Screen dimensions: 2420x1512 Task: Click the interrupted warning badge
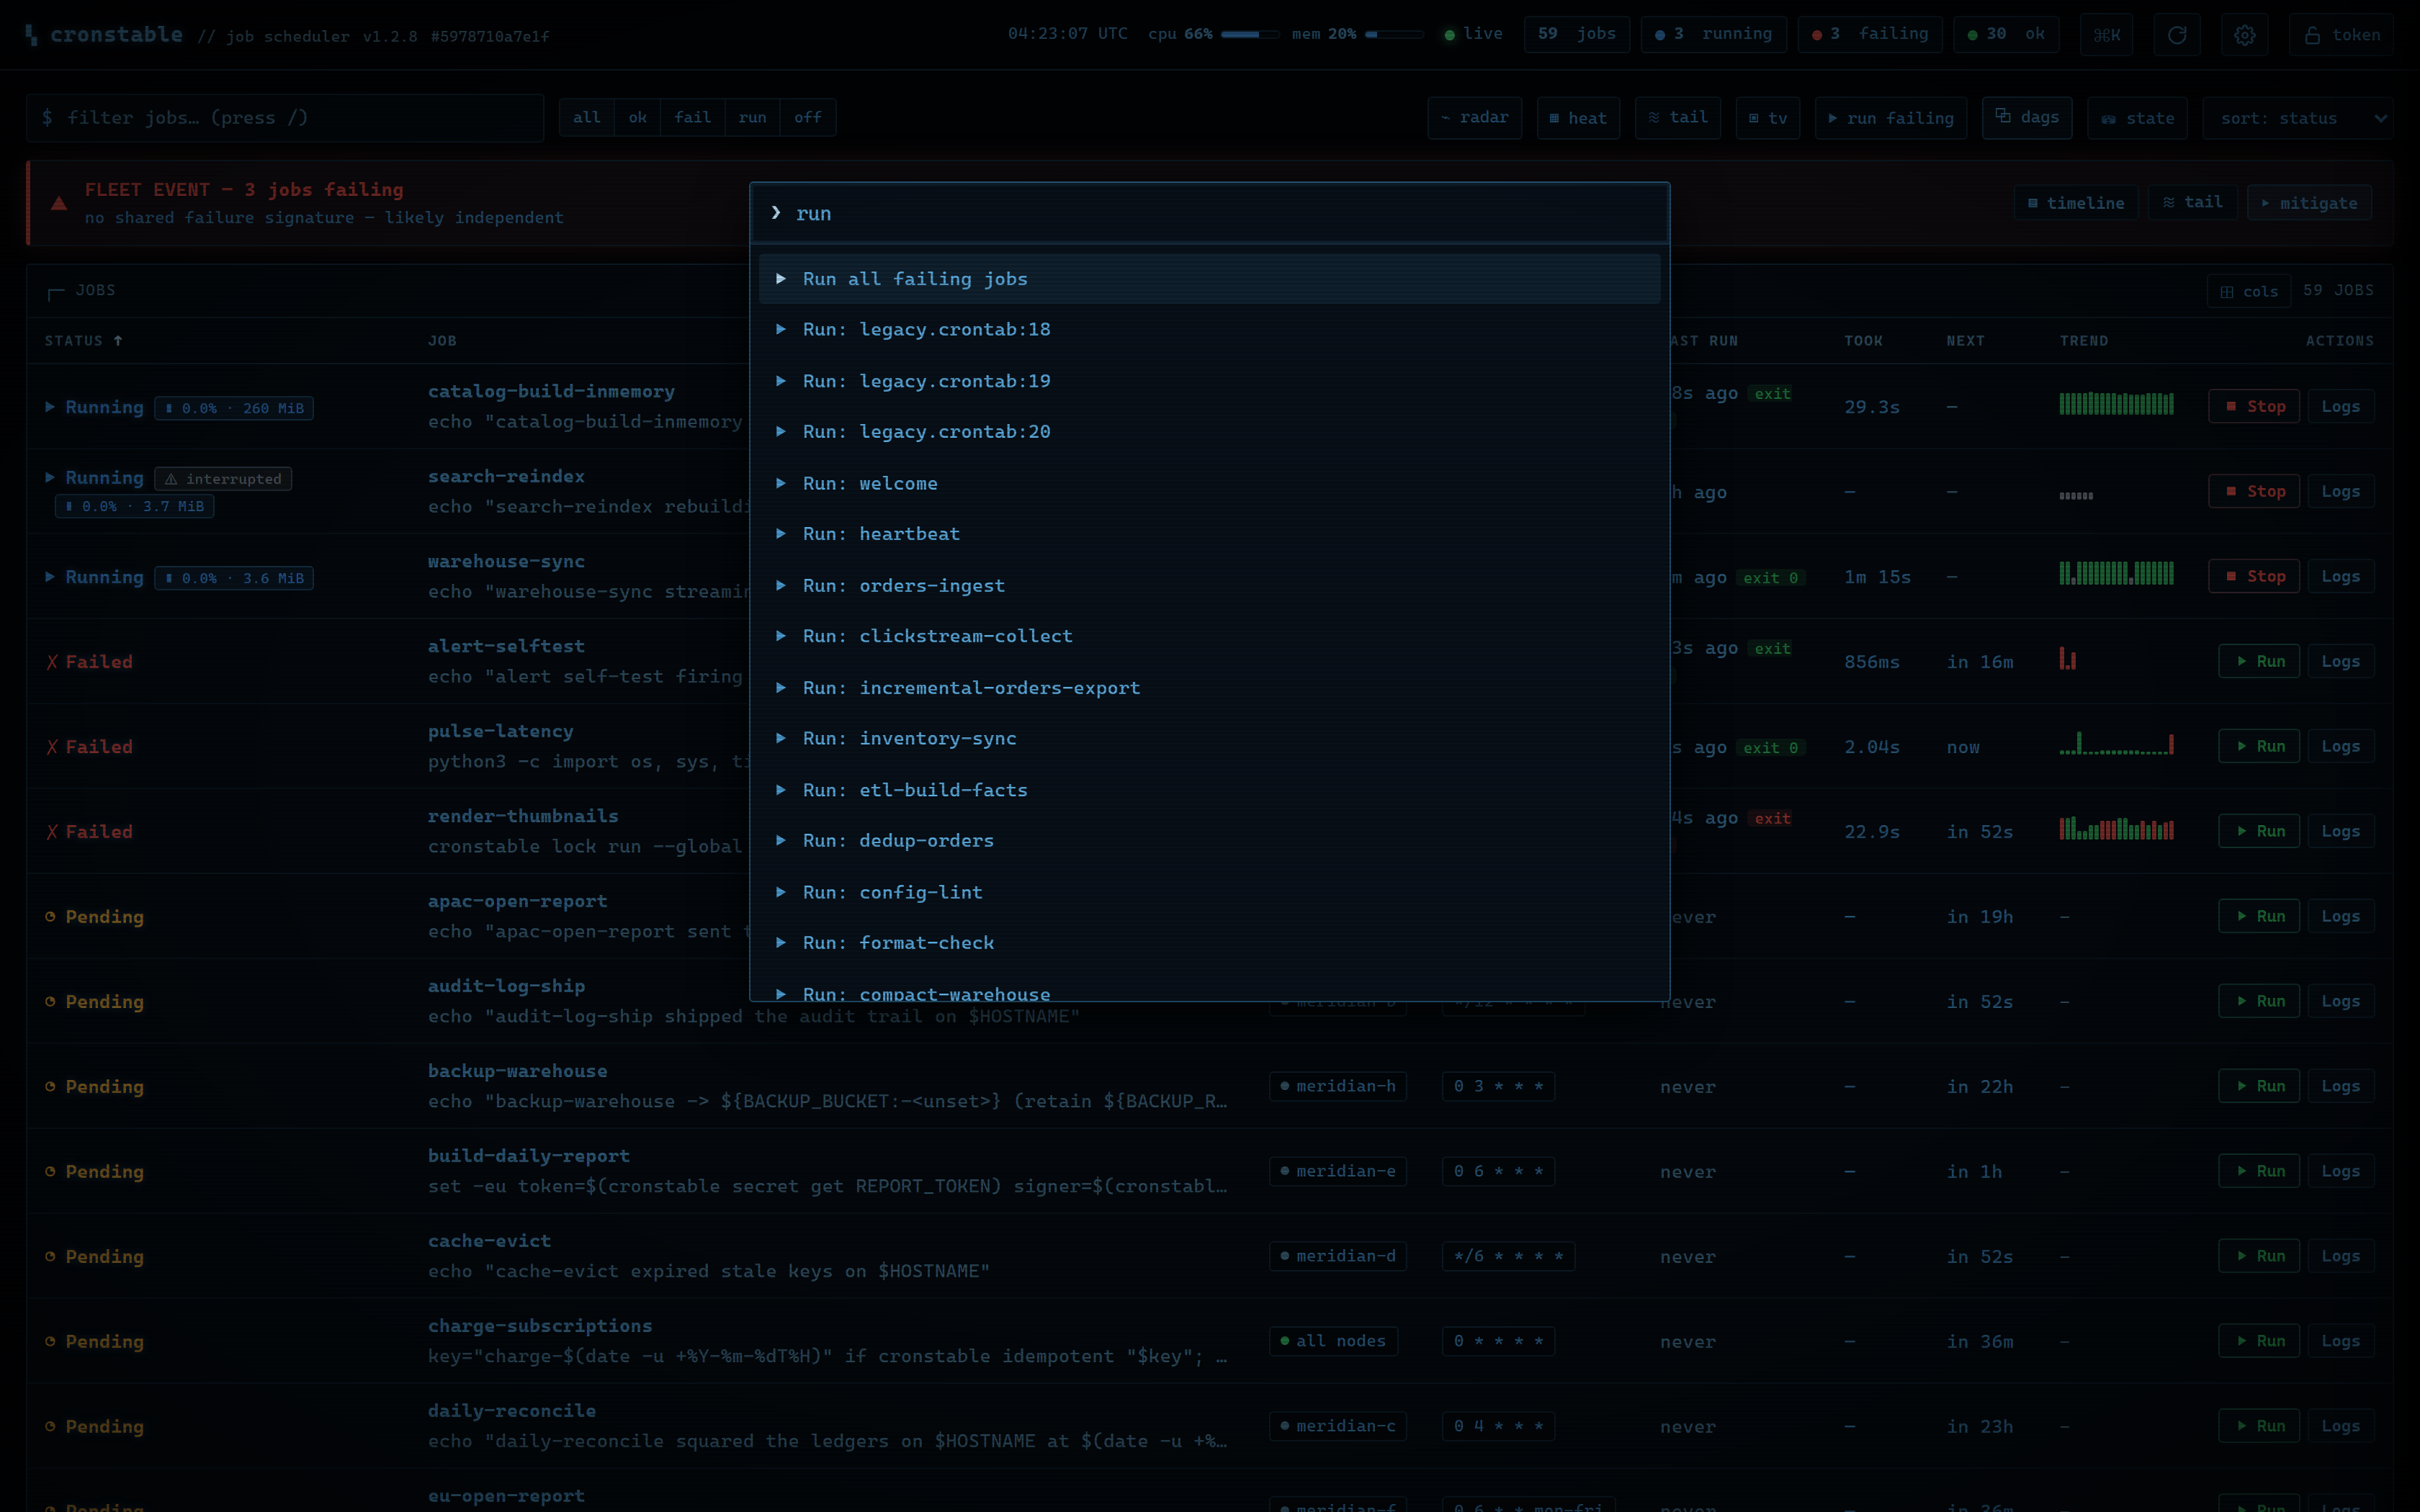point(223,479)
